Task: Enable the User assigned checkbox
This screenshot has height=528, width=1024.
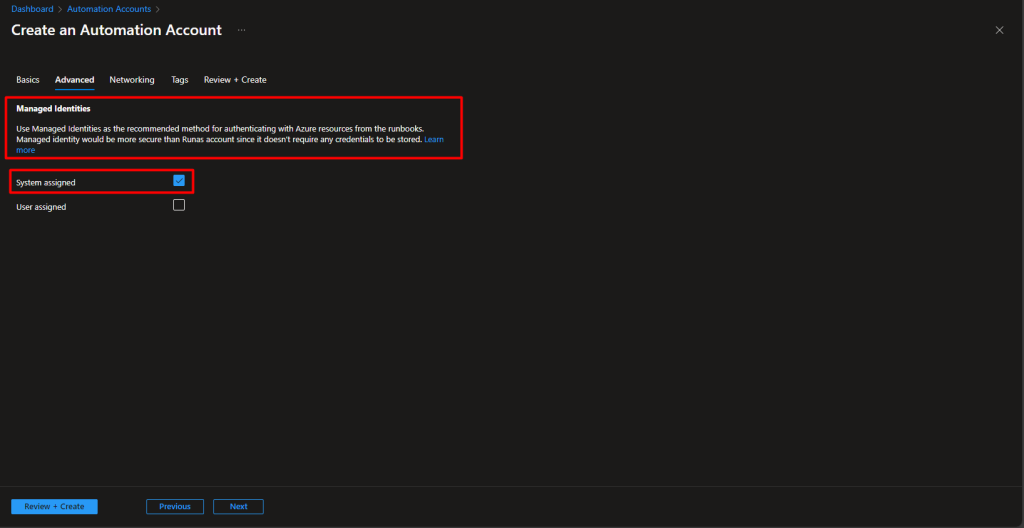Action: (x=179, y=205)
